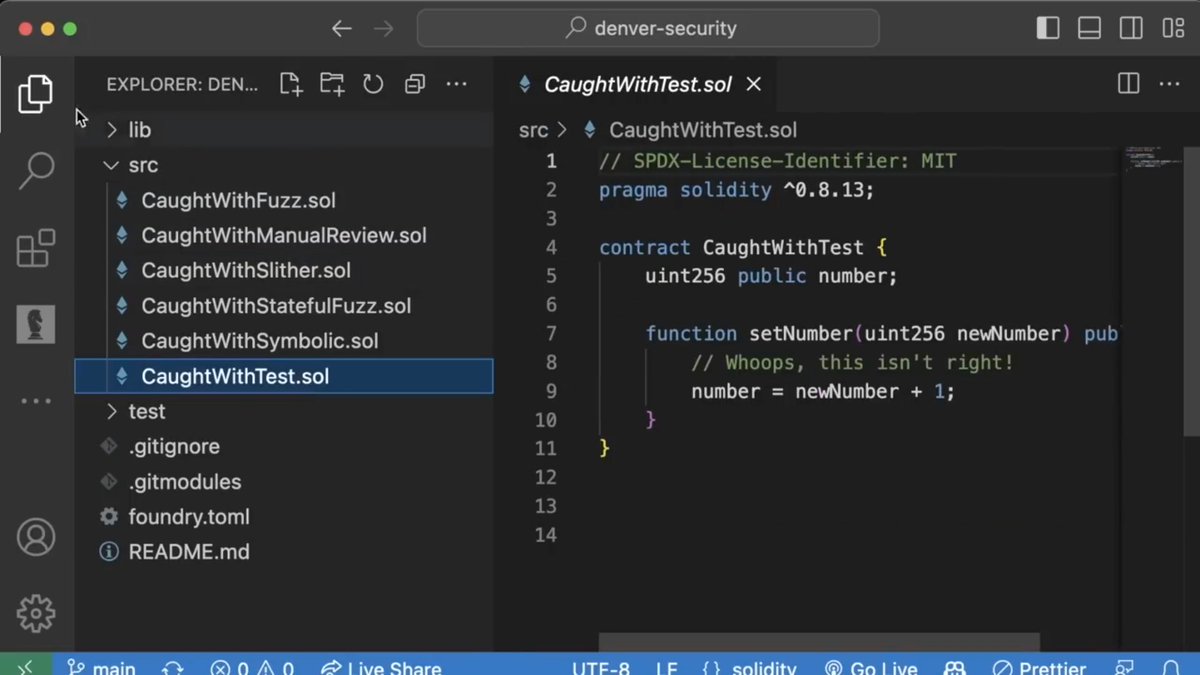Click the feedback icon in status bar
The width and height of the screenshot is (1200, 675).
(x=1125, y=667)
